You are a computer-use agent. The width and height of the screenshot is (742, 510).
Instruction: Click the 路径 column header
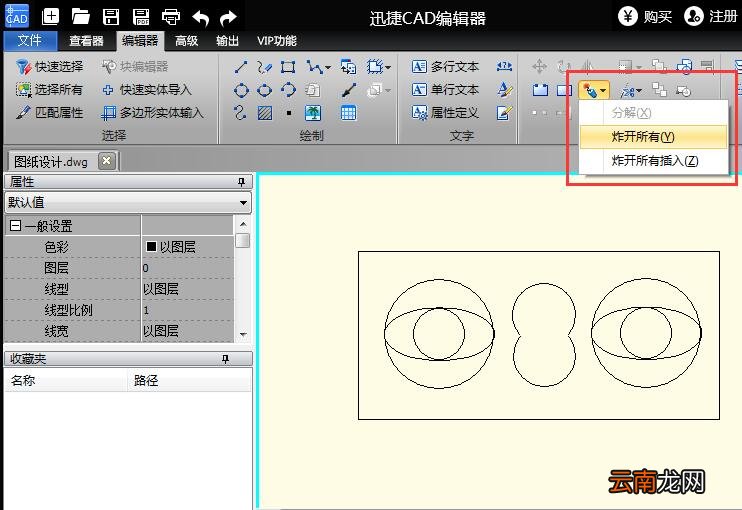pyautogui.click(x=189, y=380)
